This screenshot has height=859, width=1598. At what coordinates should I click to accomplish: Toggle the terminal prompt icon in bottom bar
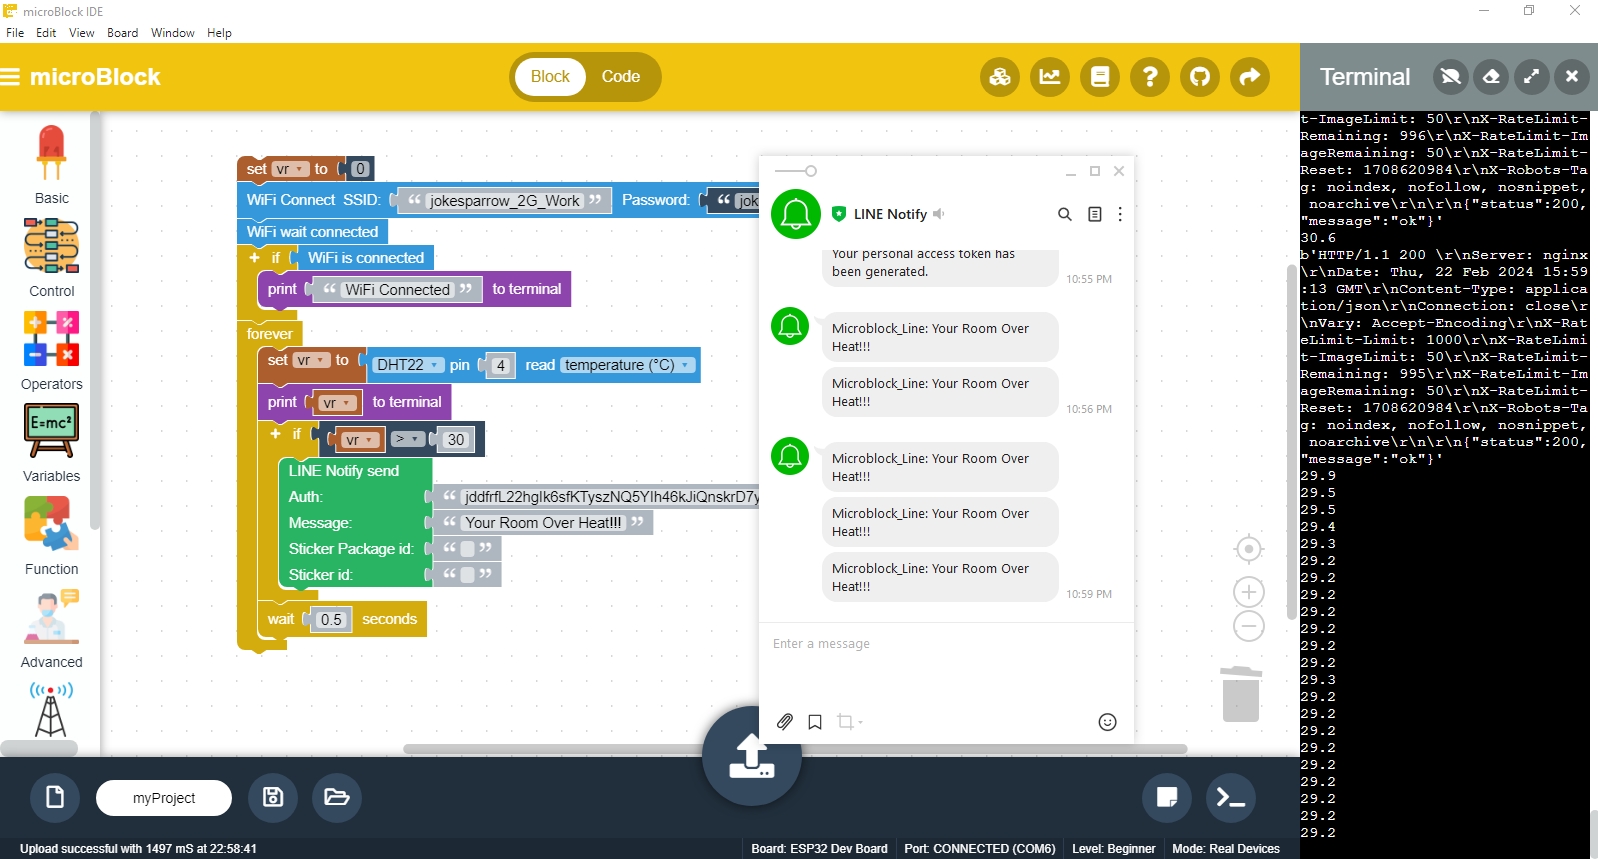1231,797
